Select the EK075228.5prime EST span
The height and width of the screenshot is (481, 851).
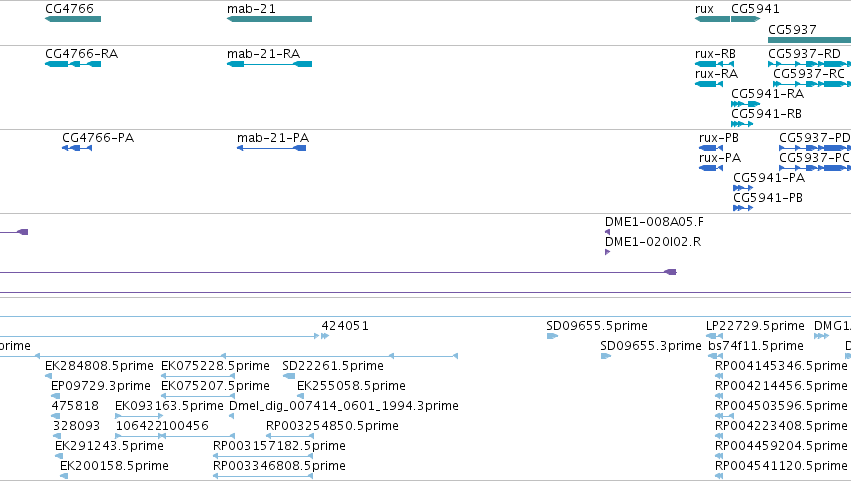point(198,376)
